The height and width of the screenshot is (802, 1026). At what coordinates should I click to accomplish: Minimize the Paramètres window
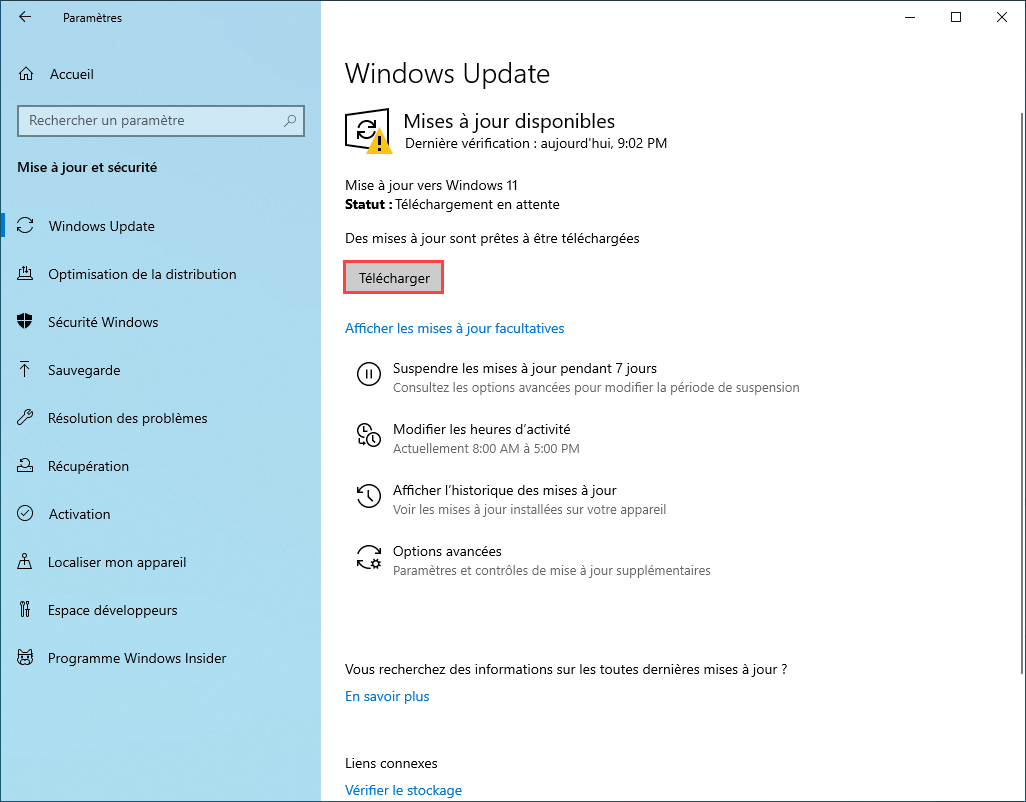[910, 17]
